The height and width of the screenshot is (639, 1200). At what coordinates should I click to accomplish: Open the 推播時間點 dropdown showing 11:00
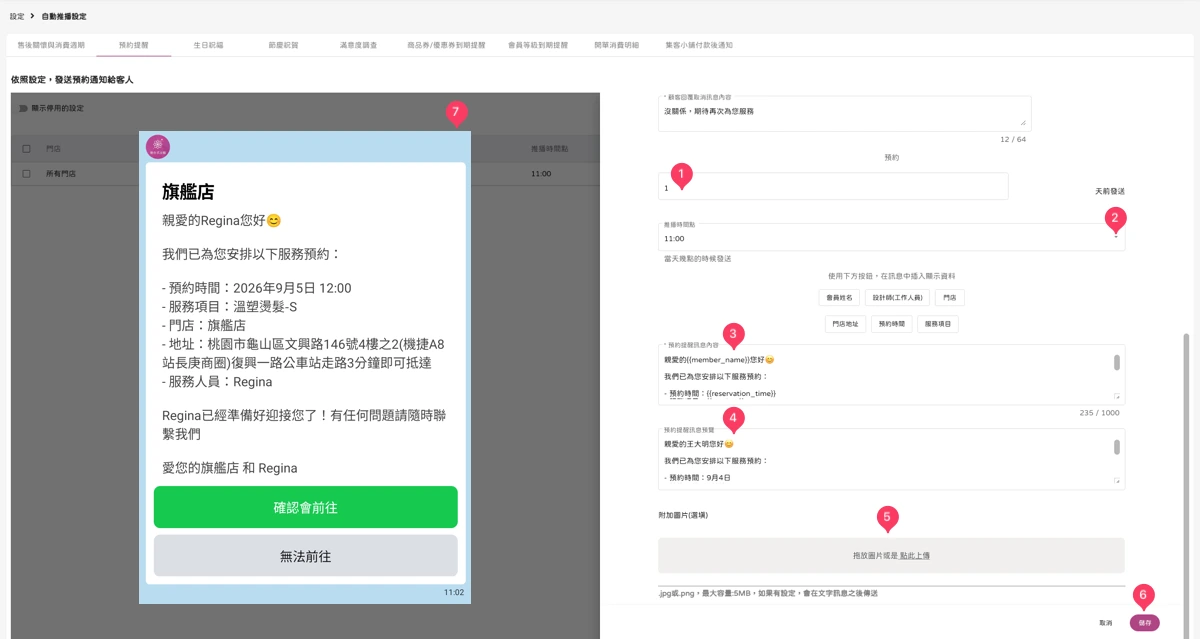[891, 236]
